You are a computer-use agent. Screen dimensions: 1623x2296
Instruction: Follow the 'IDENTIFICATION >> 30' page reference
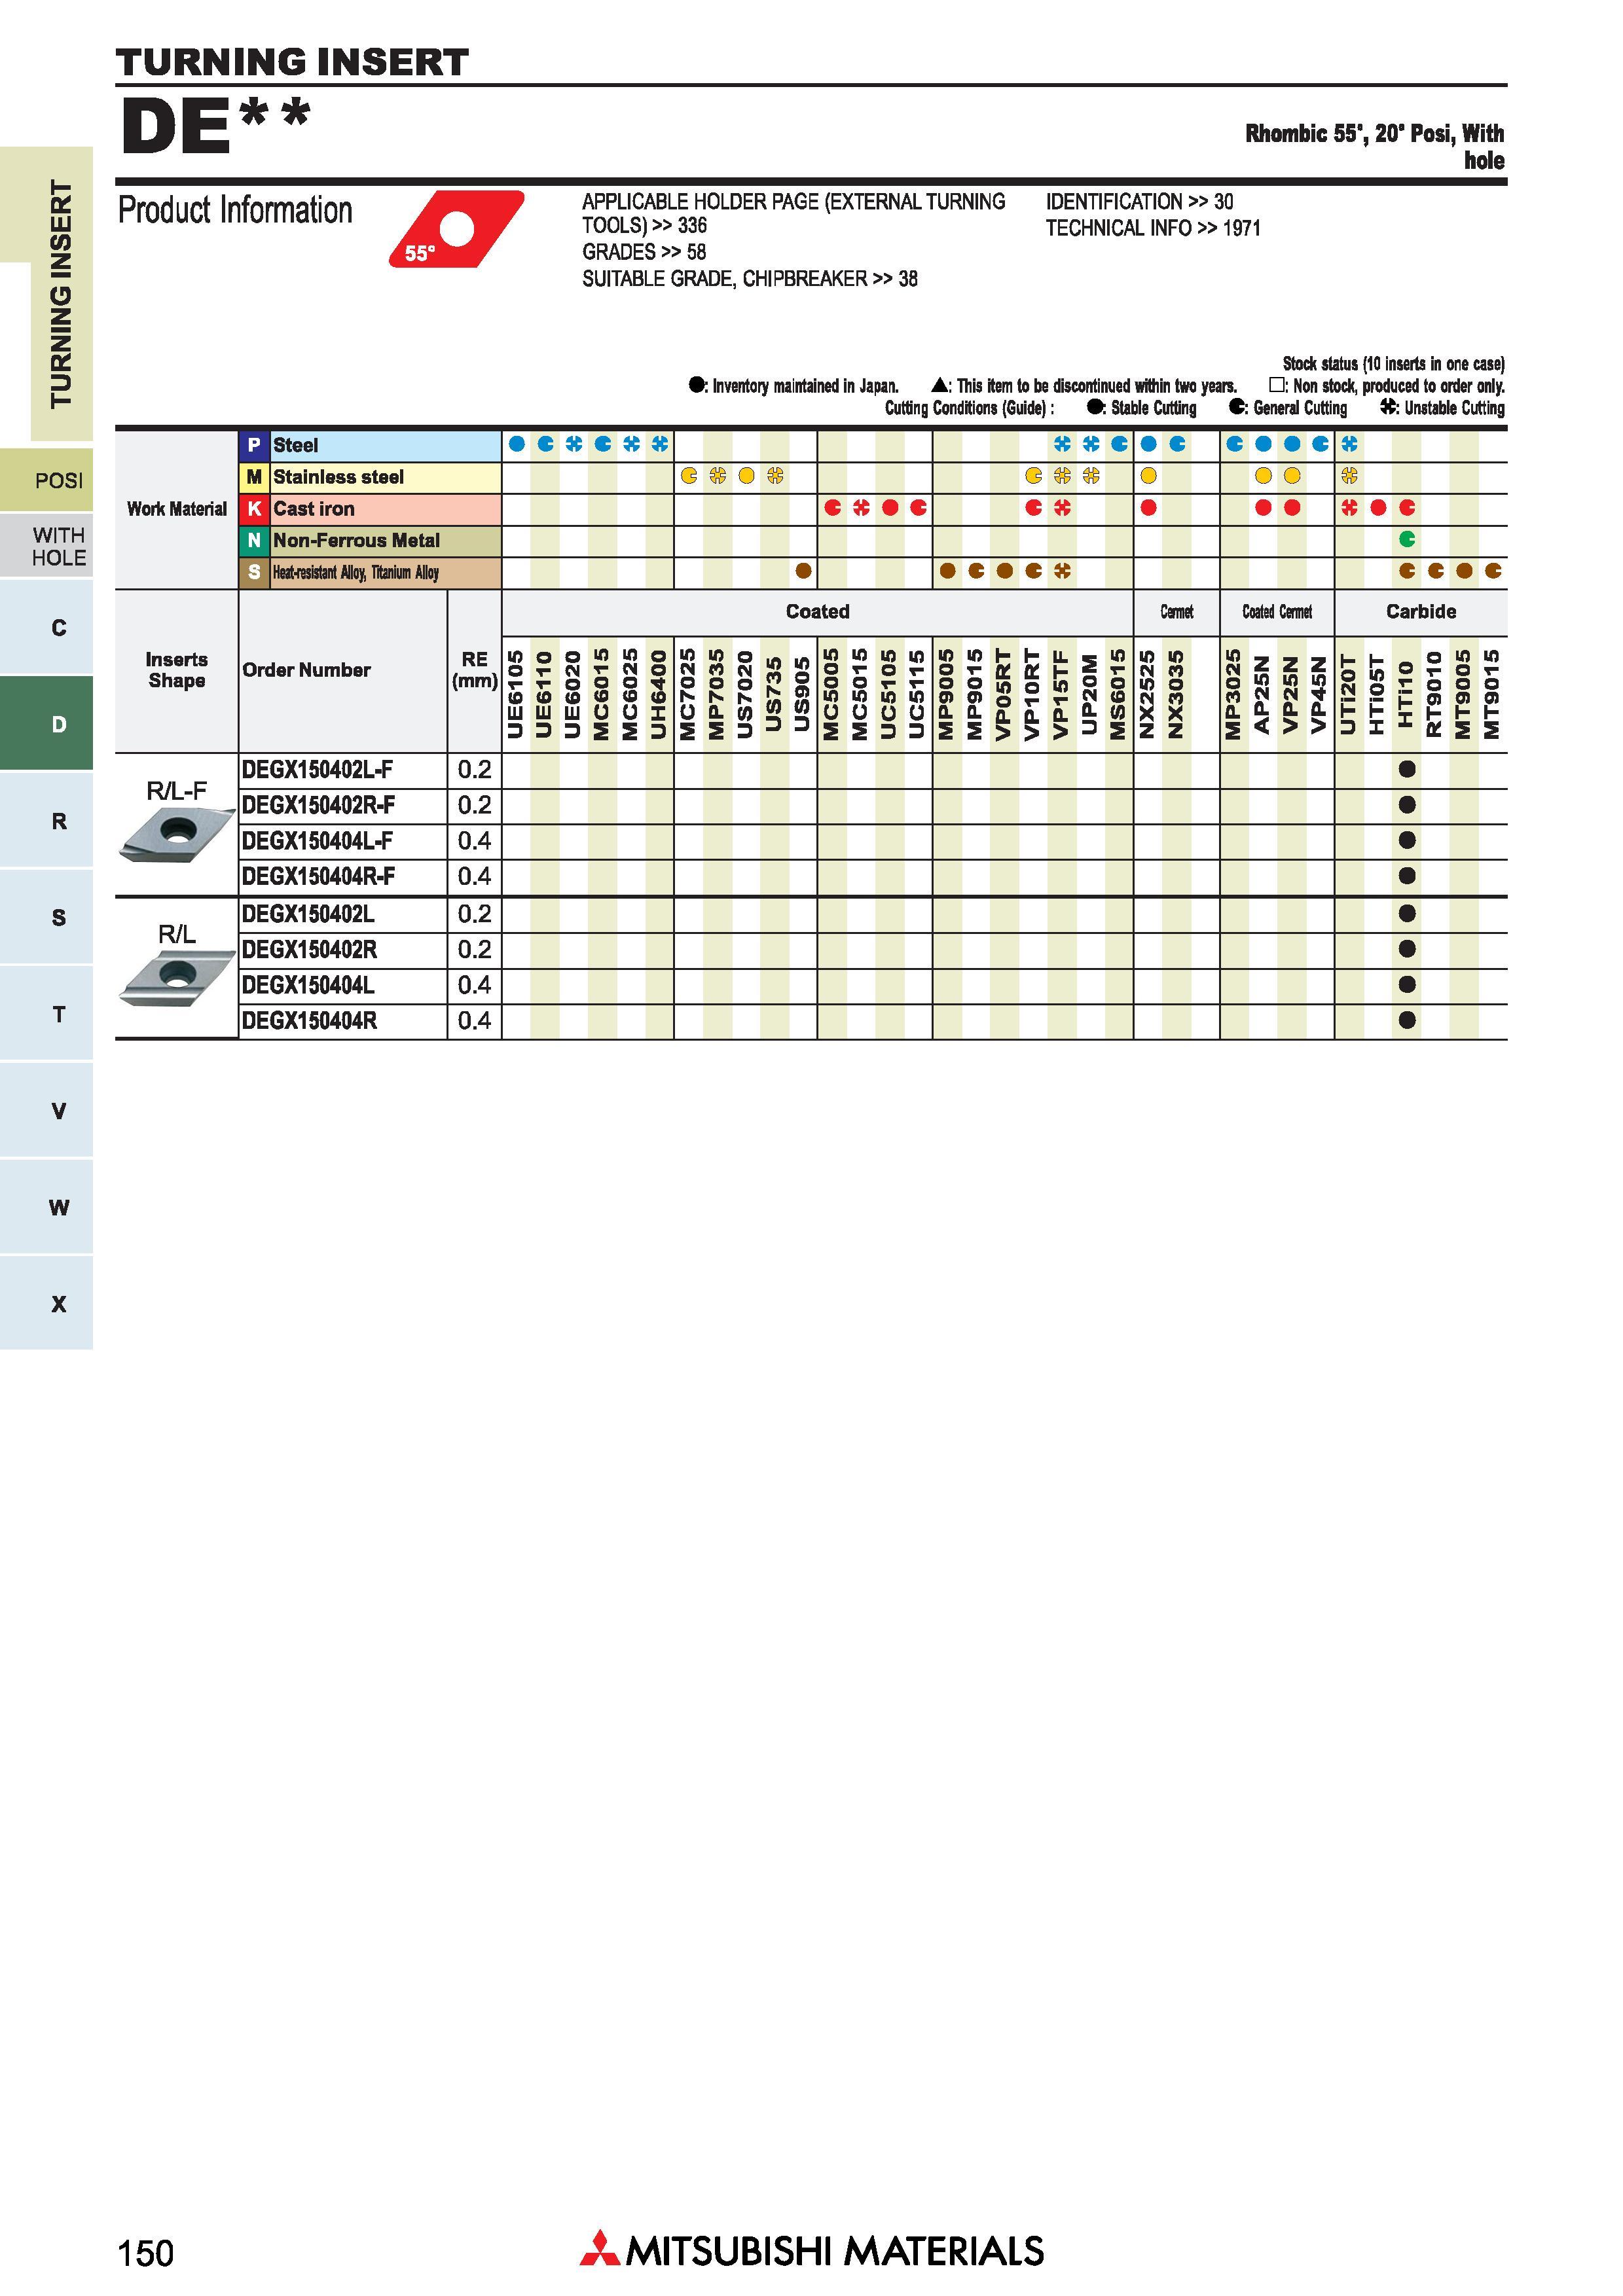1139,202
